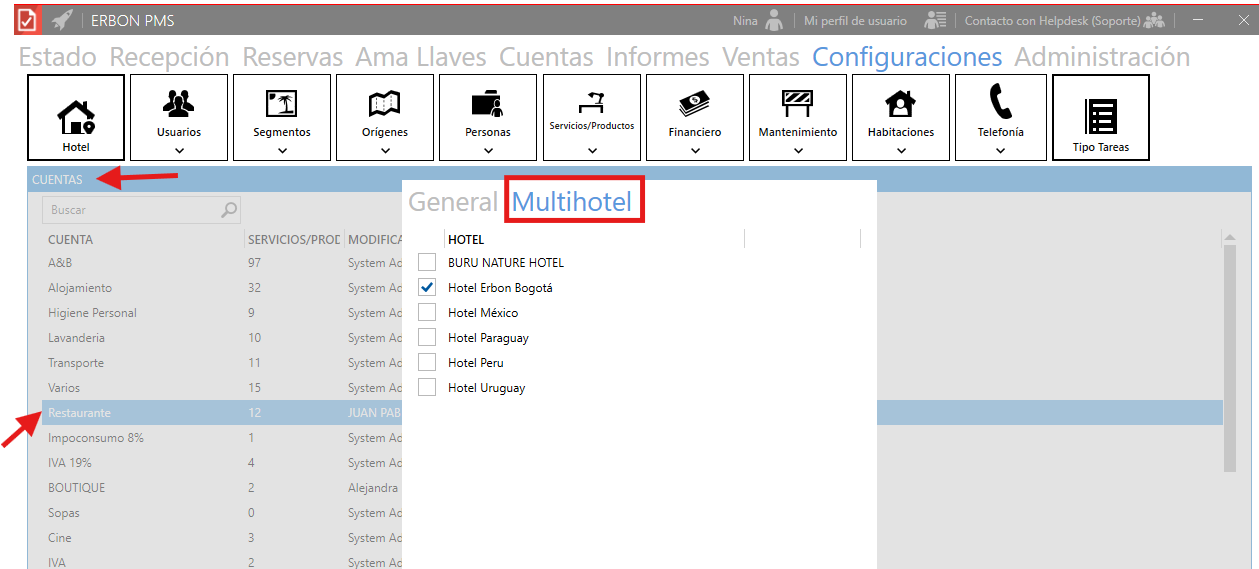1259x569 pixels.
Task: Click the Usuarios people icon
Action: [179, 103]
